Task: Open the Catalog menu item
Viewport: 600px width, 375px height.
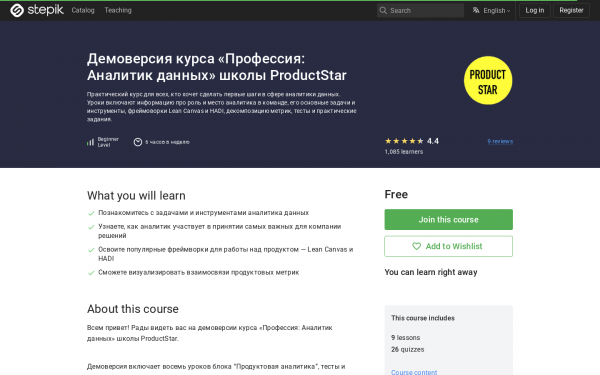Action: point(83,10)
